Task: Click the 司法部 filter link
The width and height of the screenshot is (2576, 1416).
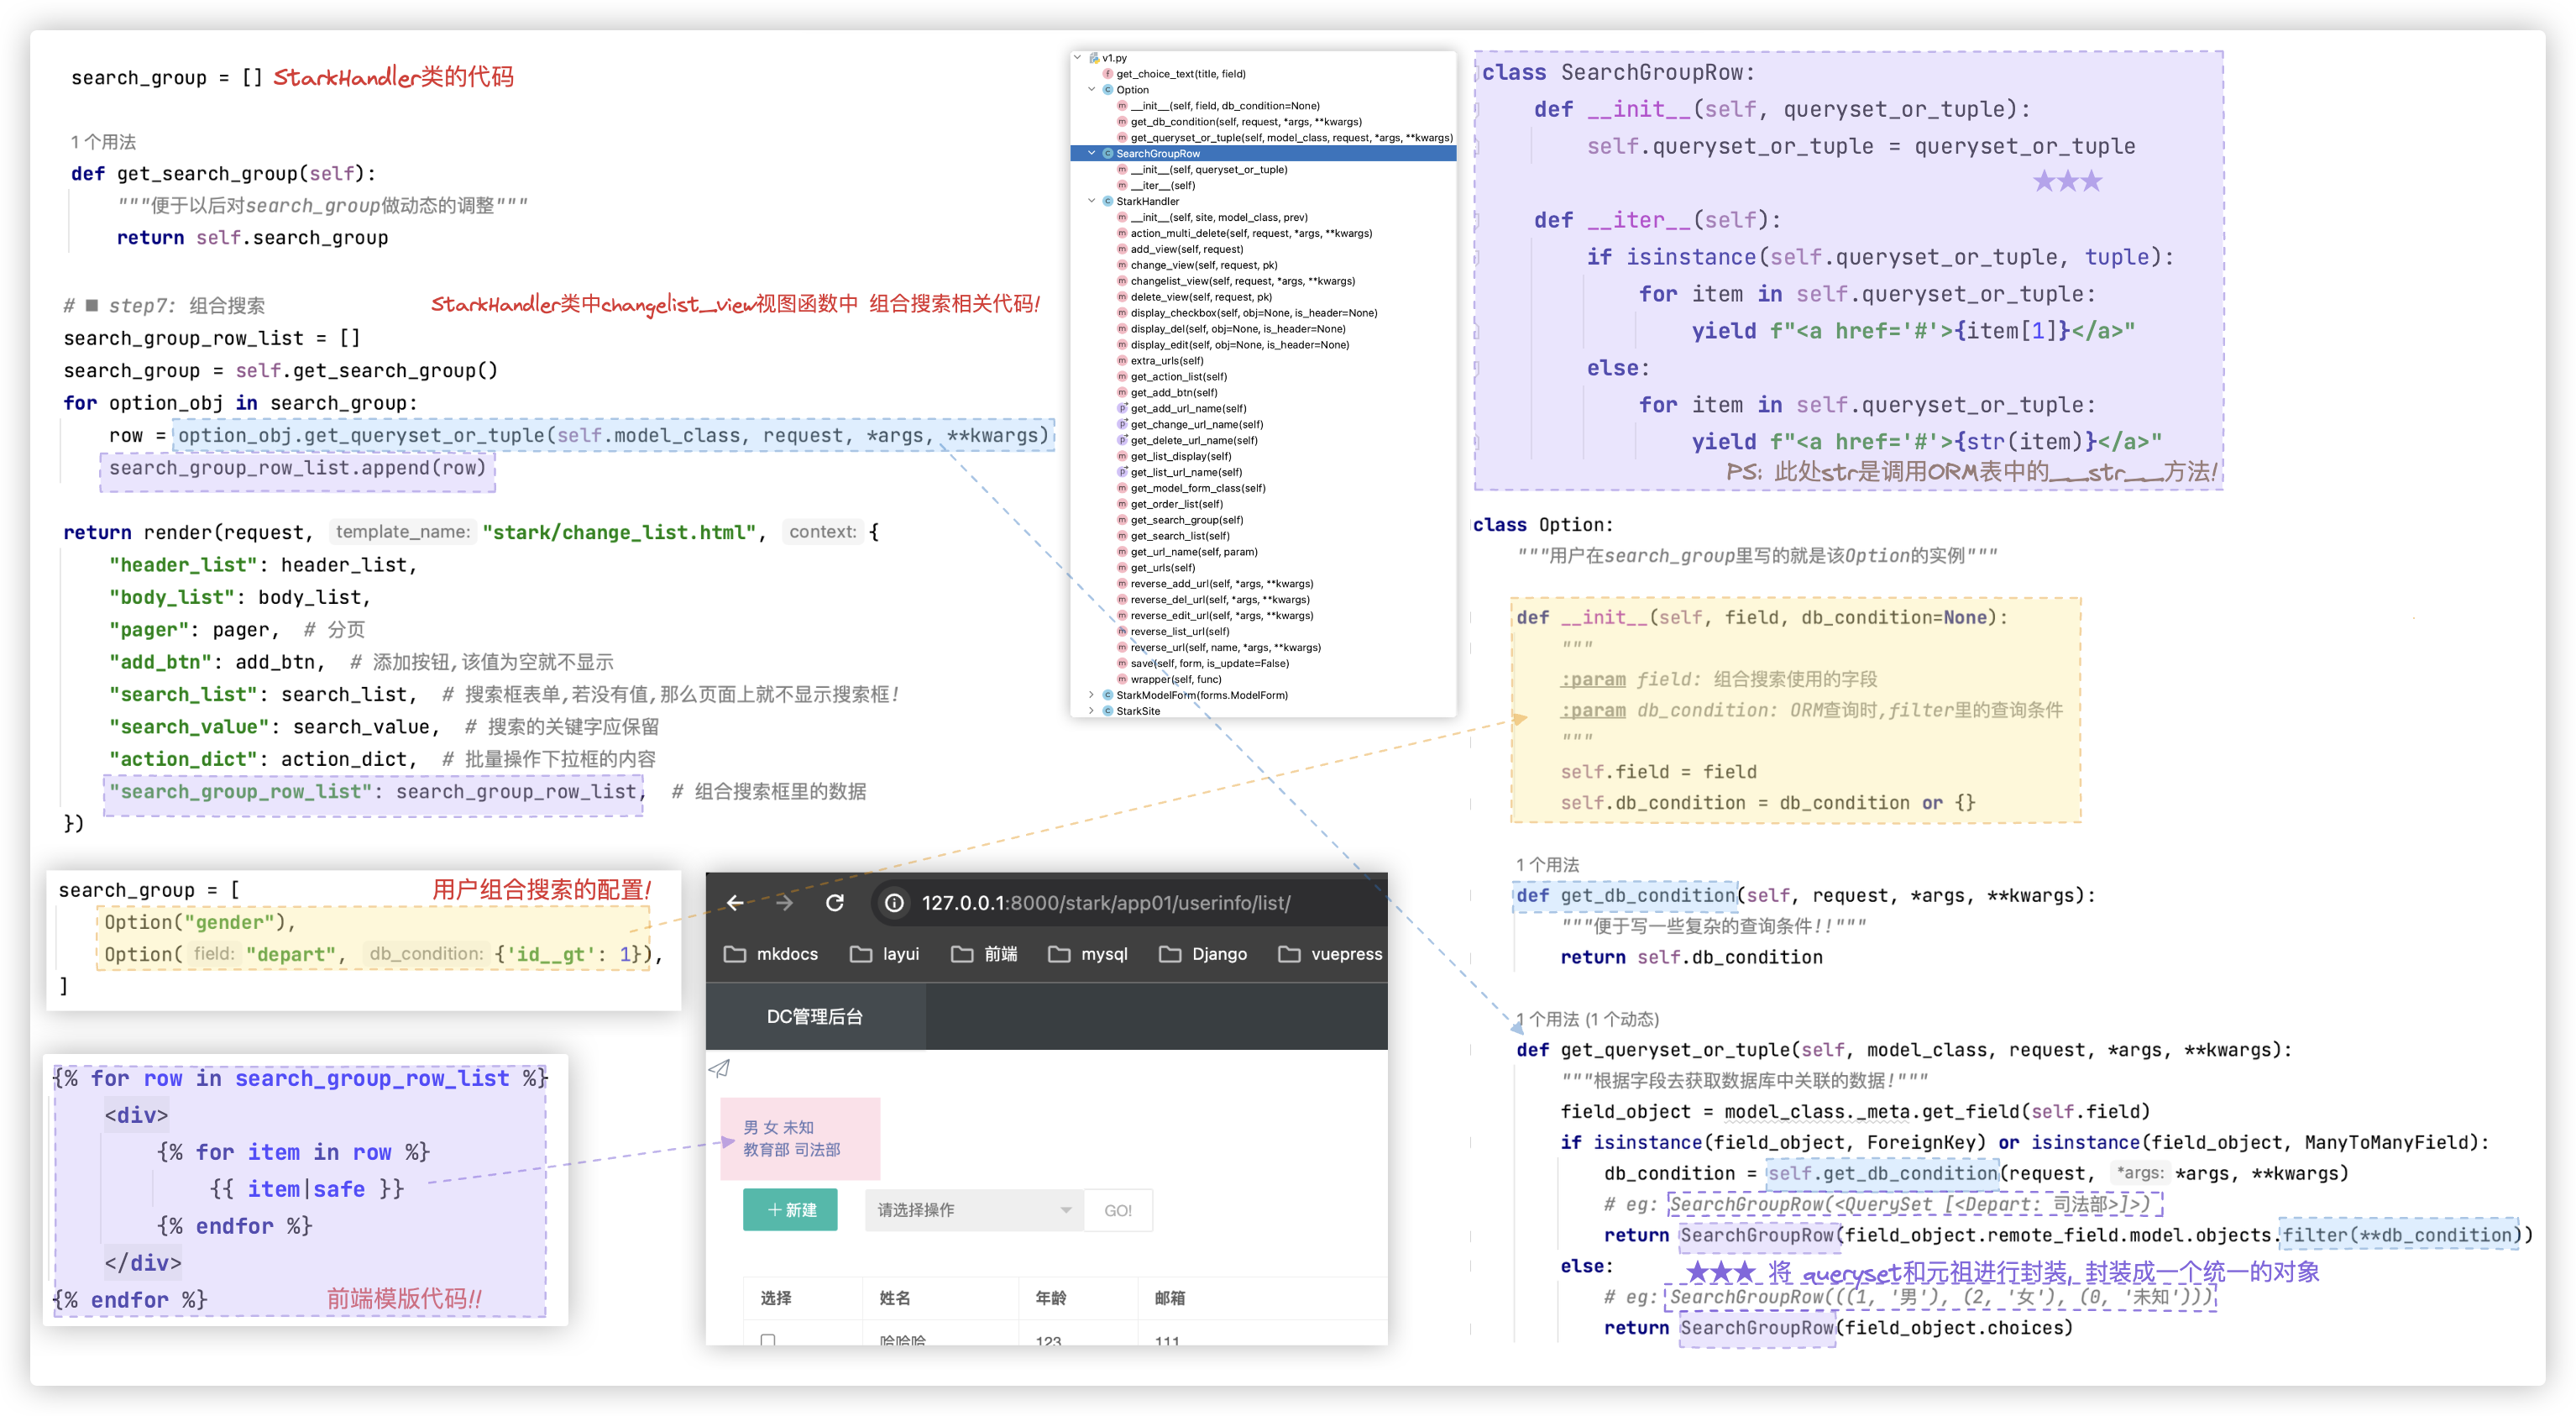Action: click(x=819, y=1150)
